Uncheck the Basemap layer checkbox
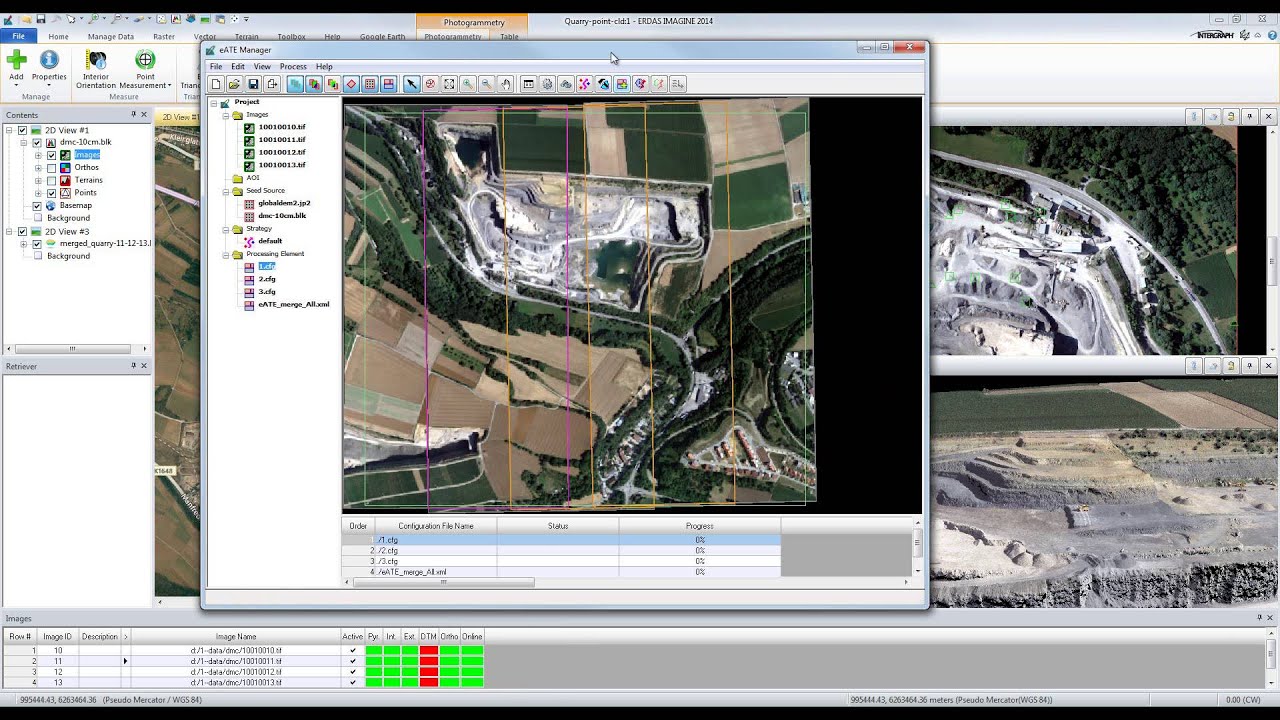 point(37,206)
